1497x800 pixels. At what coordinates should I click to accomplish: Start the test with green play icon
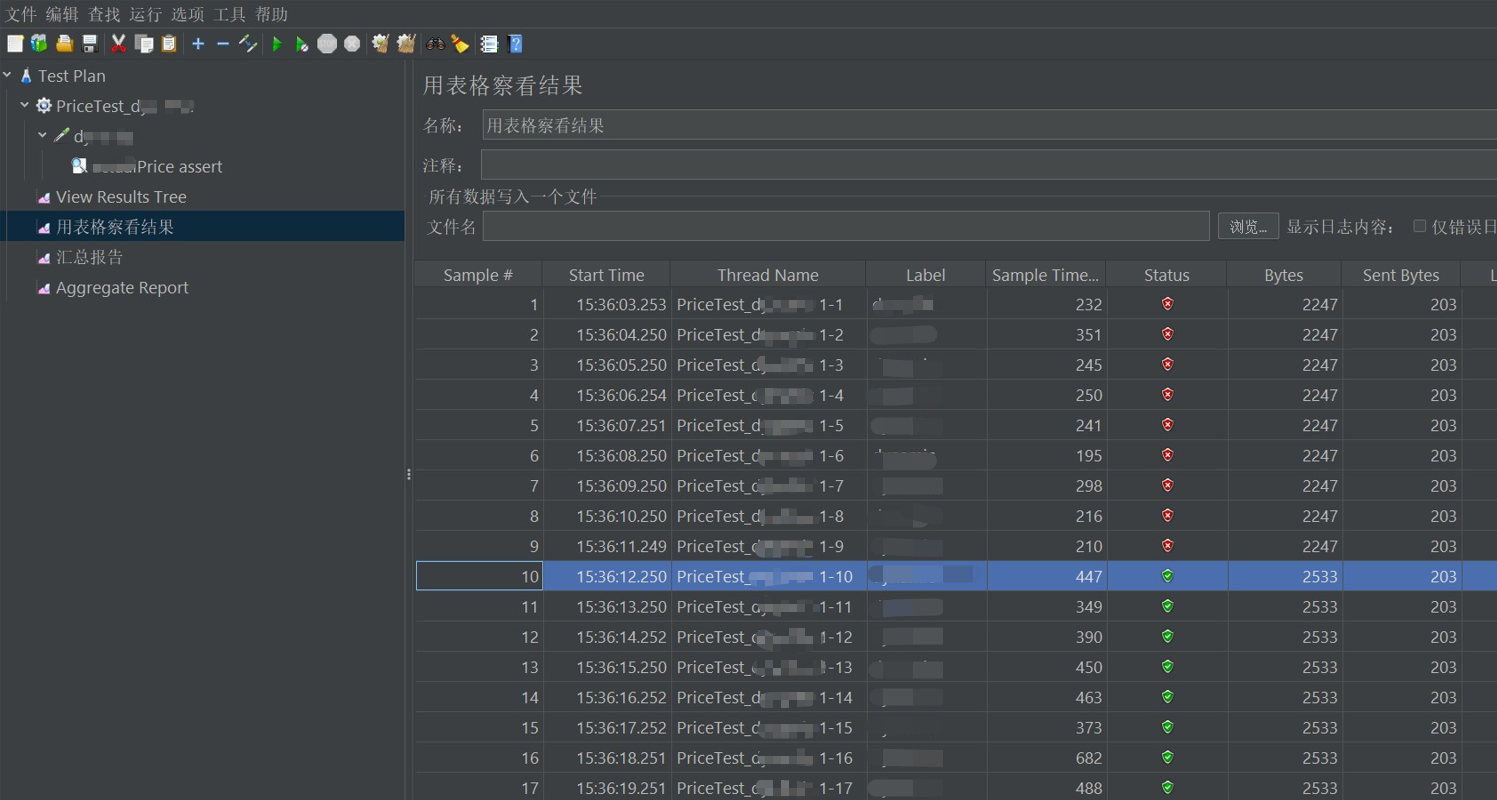click(x=277, y=44)
